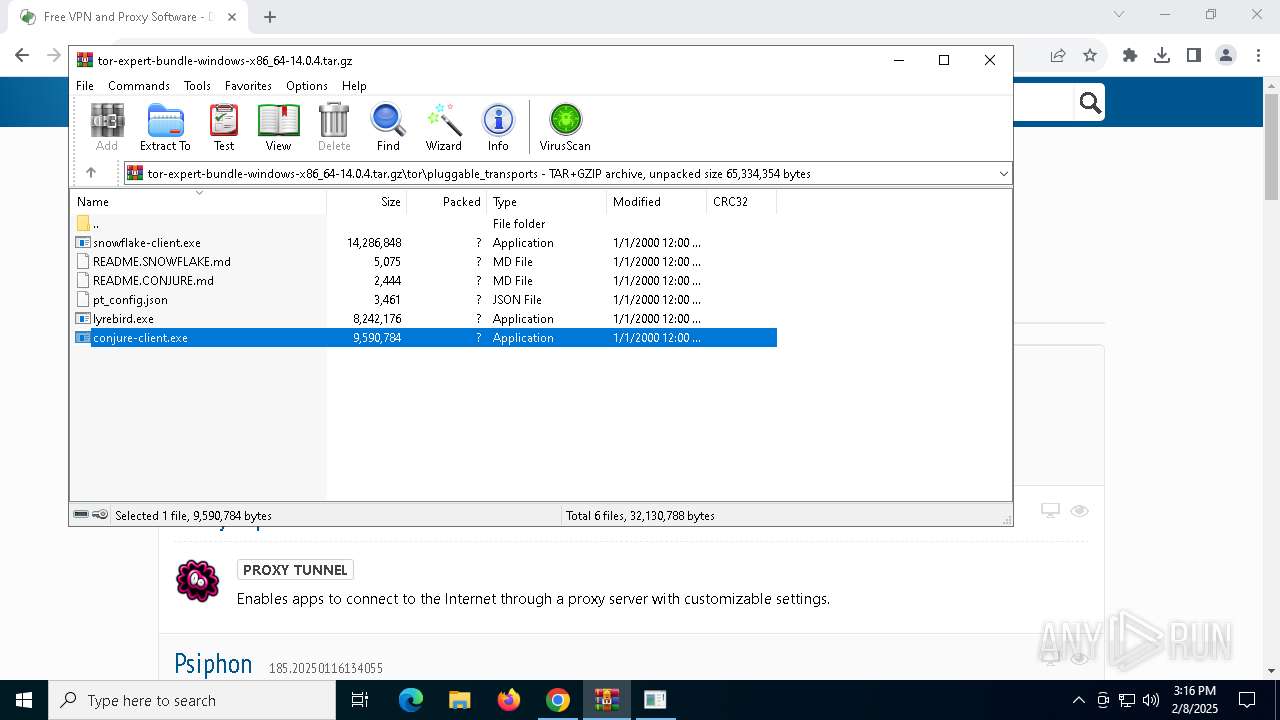Launch the Wizard tool icon
The image size is (1280, 720).
pyautogui.click(x=443, y=127)
